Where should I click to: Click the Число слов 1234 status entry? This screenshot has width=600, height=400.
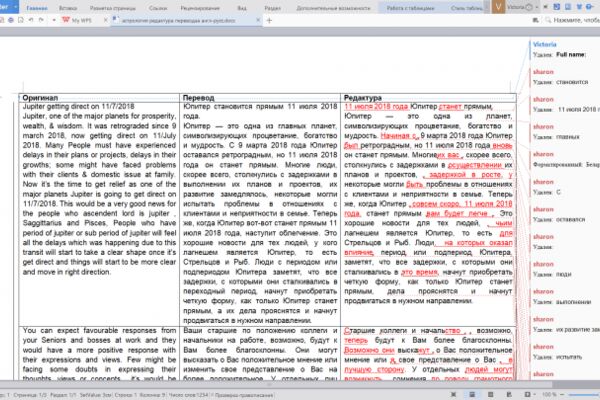pos(188,395)
